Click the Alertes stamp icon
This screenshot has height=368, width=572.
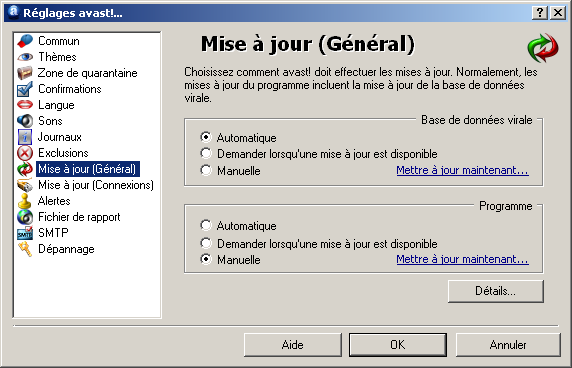coord(25,201)
